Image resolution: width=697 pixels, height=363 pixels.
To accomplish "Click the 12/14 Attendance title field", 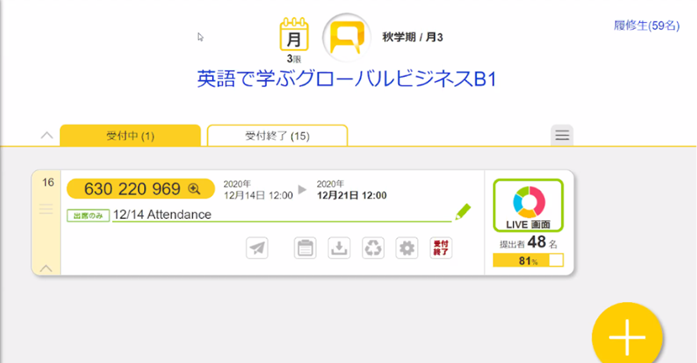I will coord(281,215).
